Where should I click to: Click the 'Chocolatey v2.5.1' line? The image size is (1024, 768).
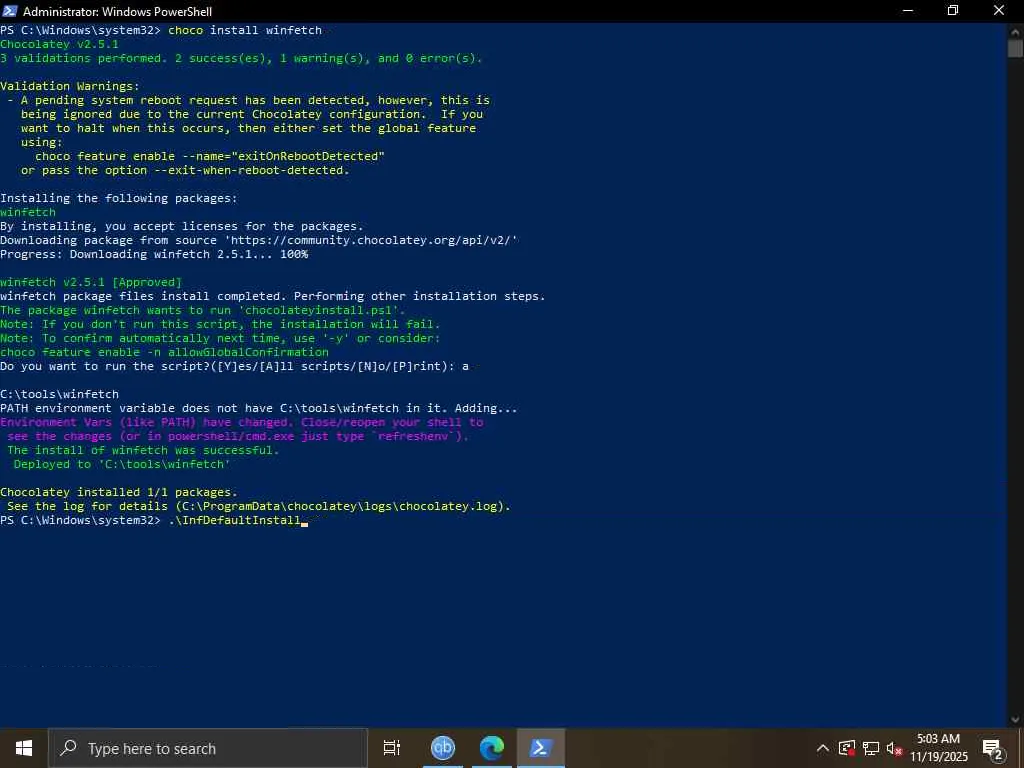pos(59,44)
